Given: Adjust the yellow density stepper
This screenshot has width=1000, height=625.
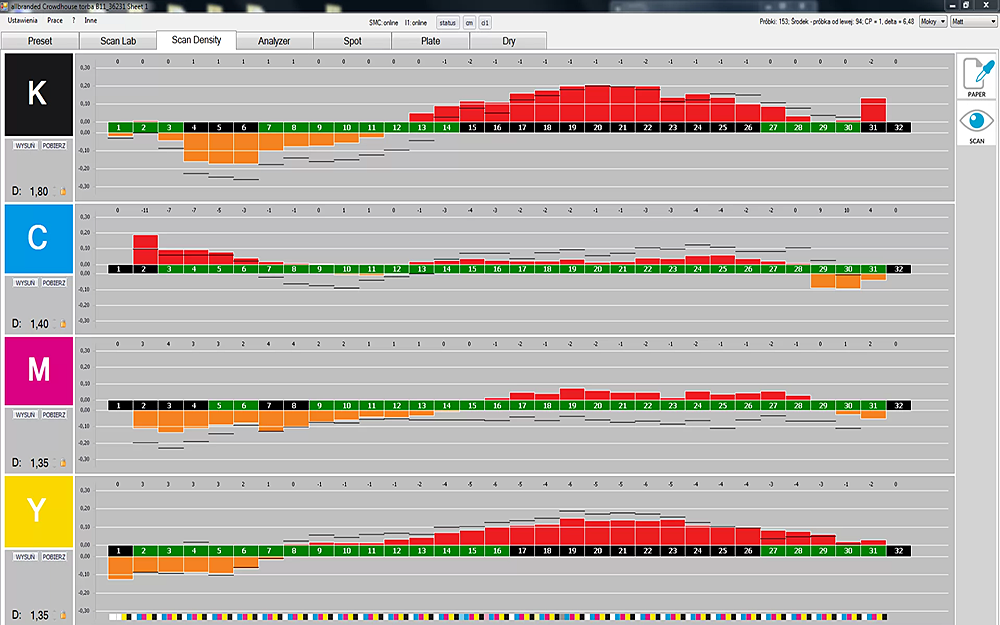Looking at the screenshot, I should tap(54, 615).
